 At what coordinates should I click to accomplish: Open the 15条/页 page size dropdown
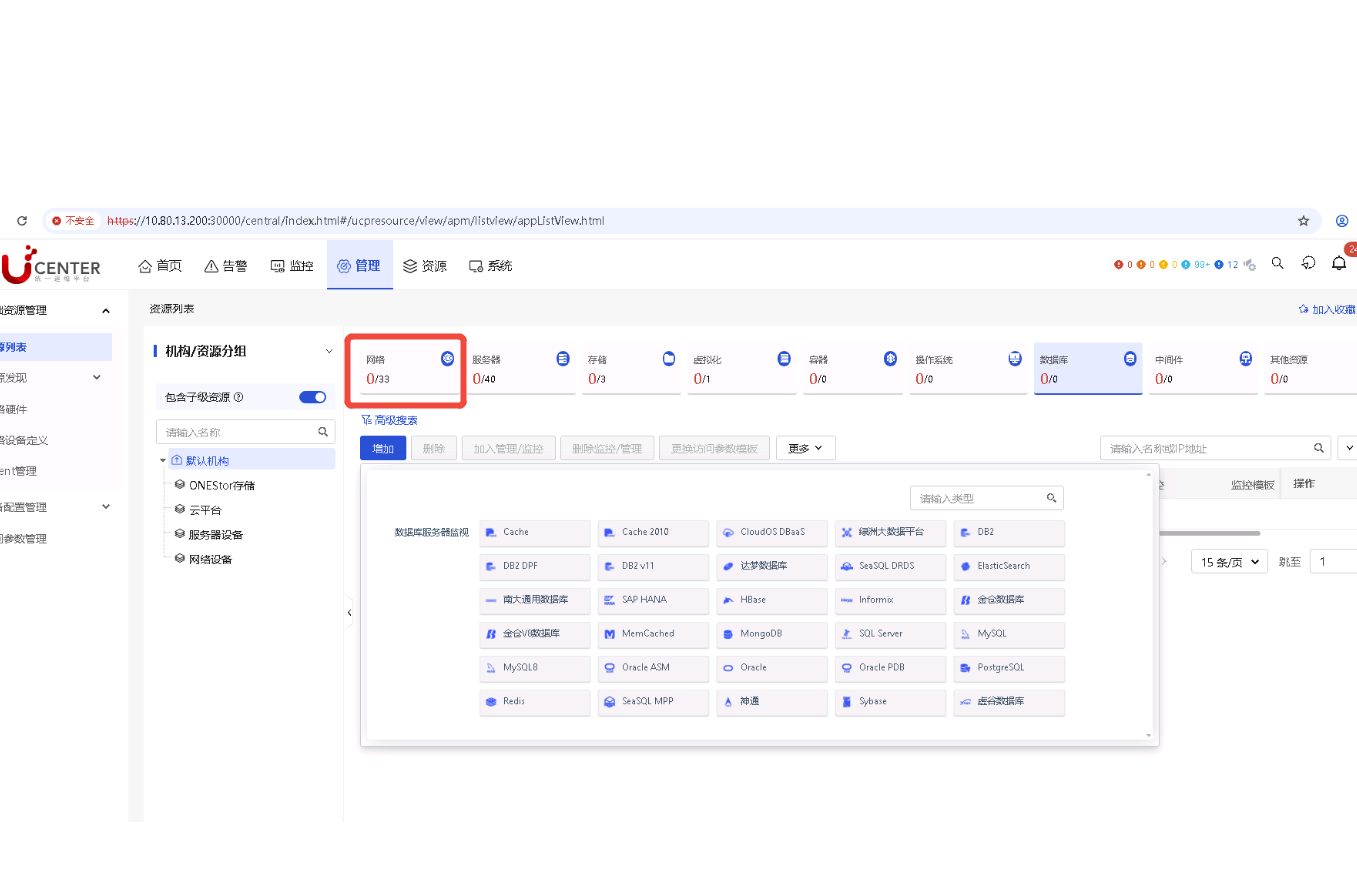pyautogui.click(x=1229, y=562)
